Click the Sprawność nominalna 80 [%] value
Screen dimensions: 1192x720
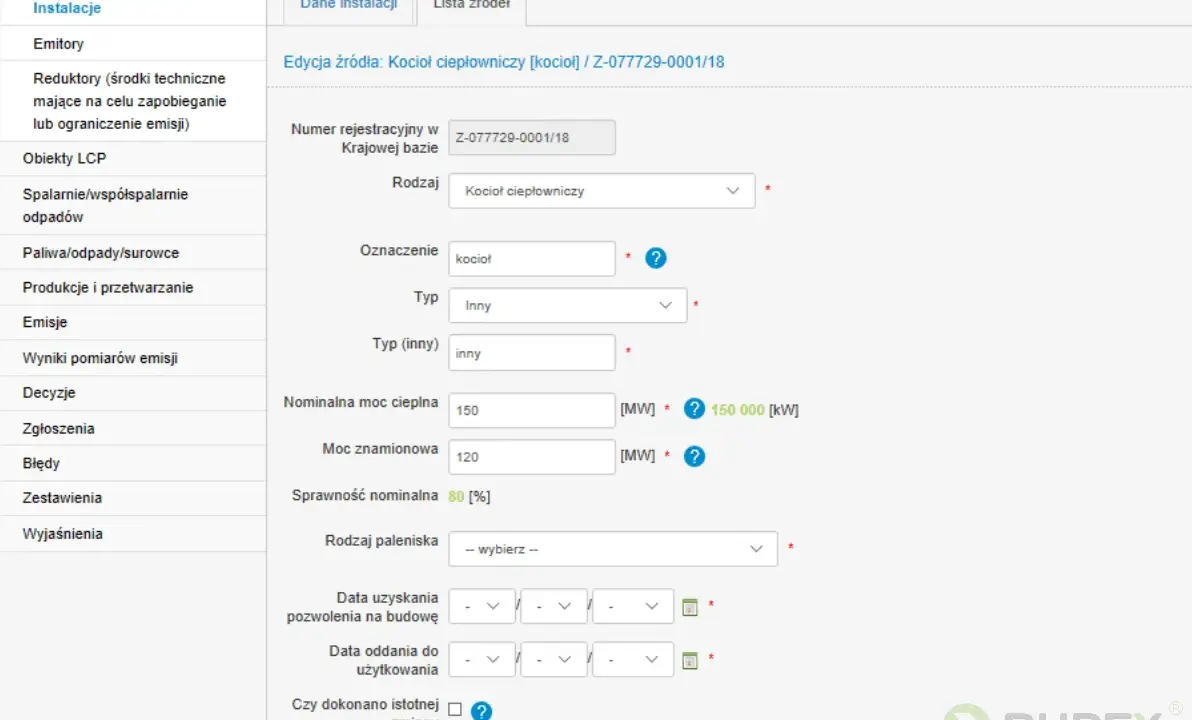pos(469,496)
